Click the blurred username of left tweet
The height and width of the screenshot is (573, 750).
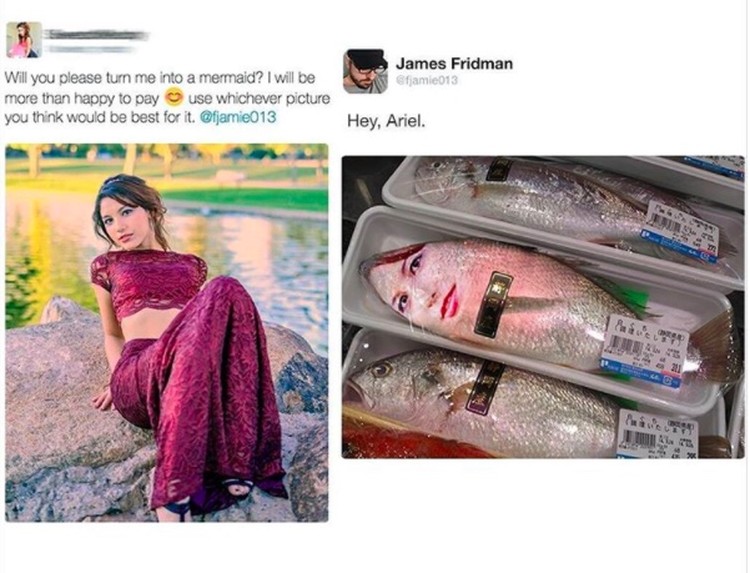click(96, 36)
